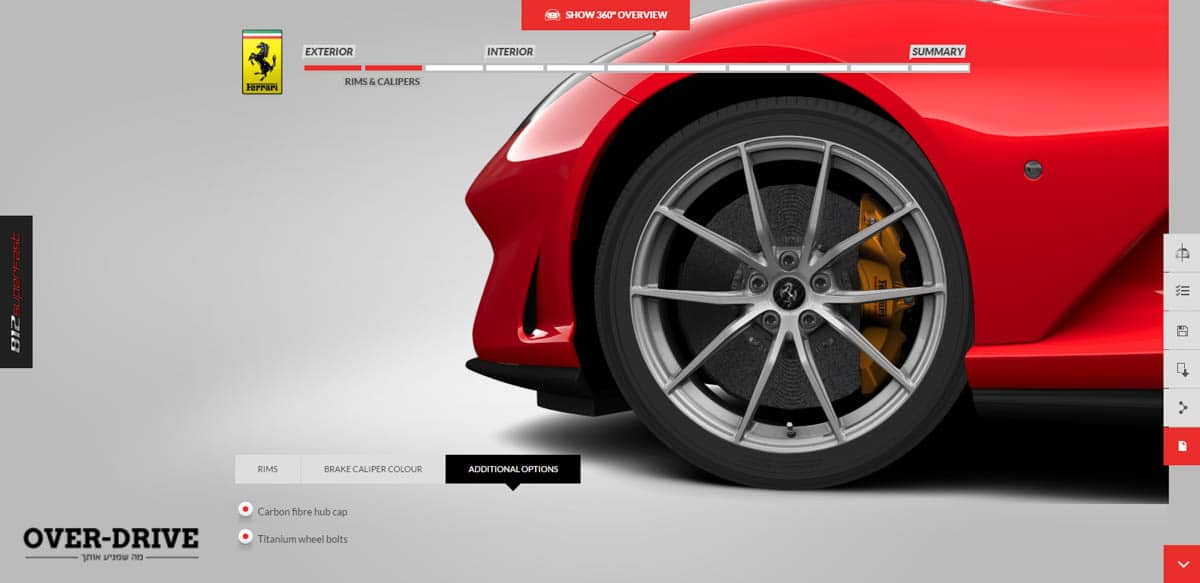This screenshot has width=1200, height=583.
Task: Expand the red chevron panel at bottom right
Action: pyautogui.click(x=1182, y=564)
